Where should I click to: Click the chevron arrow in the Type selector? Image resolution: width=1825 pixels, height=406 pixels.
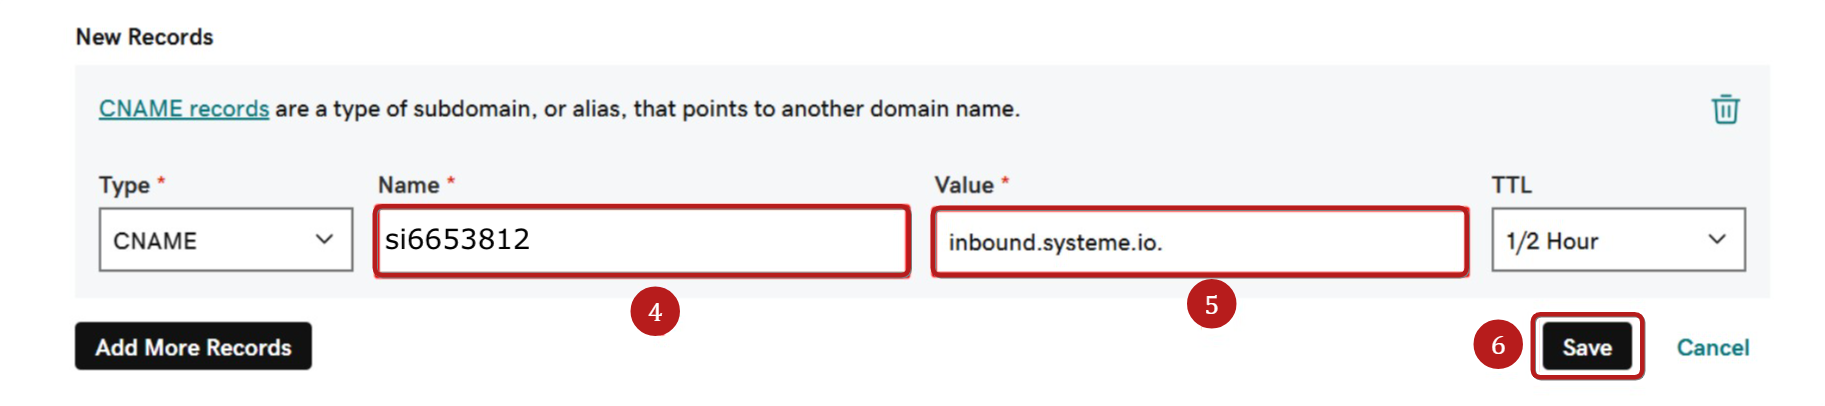(x=324, y=240)
